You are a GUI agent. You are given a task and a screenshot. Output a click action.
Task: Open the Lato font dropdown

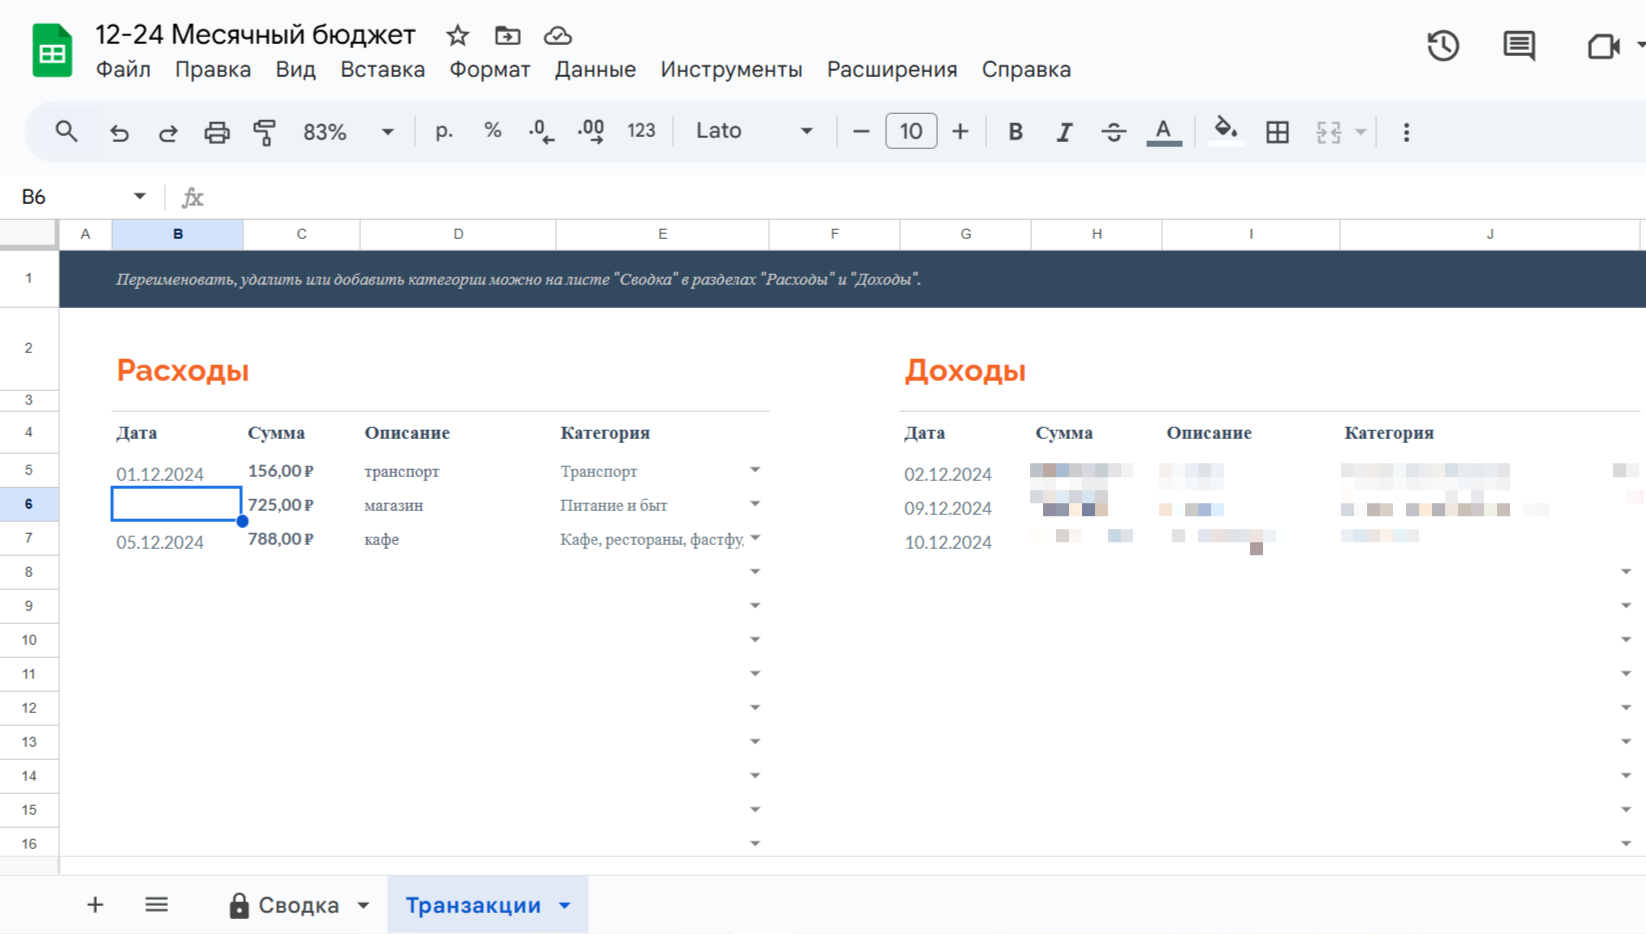(x=755, y=131)
